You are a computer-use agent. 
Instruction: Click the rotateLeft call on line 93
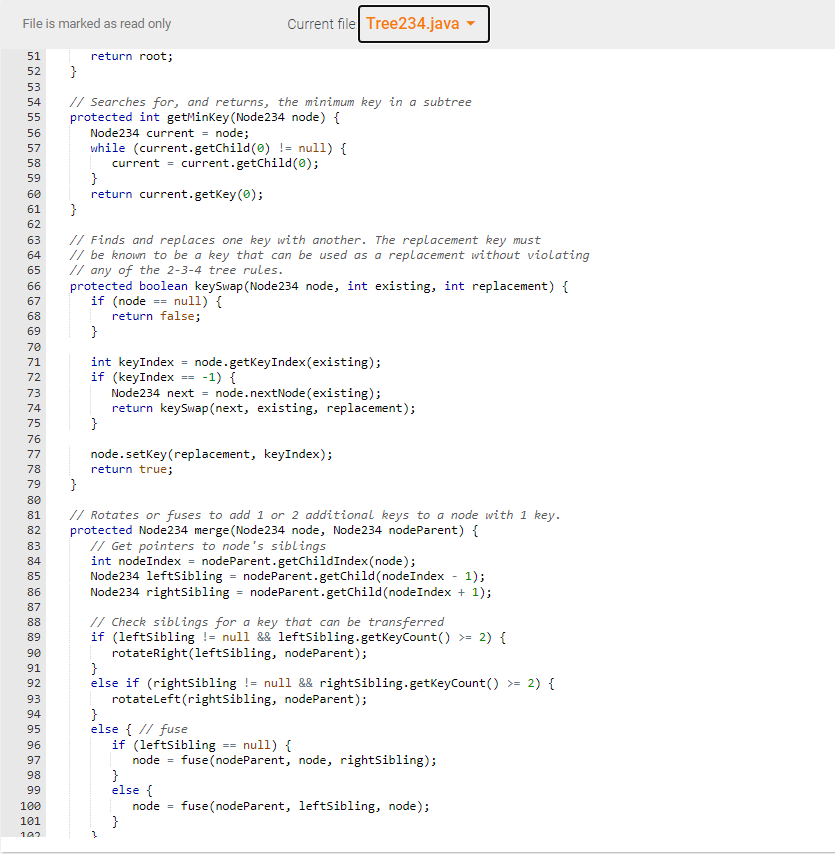tap(150, 698)
